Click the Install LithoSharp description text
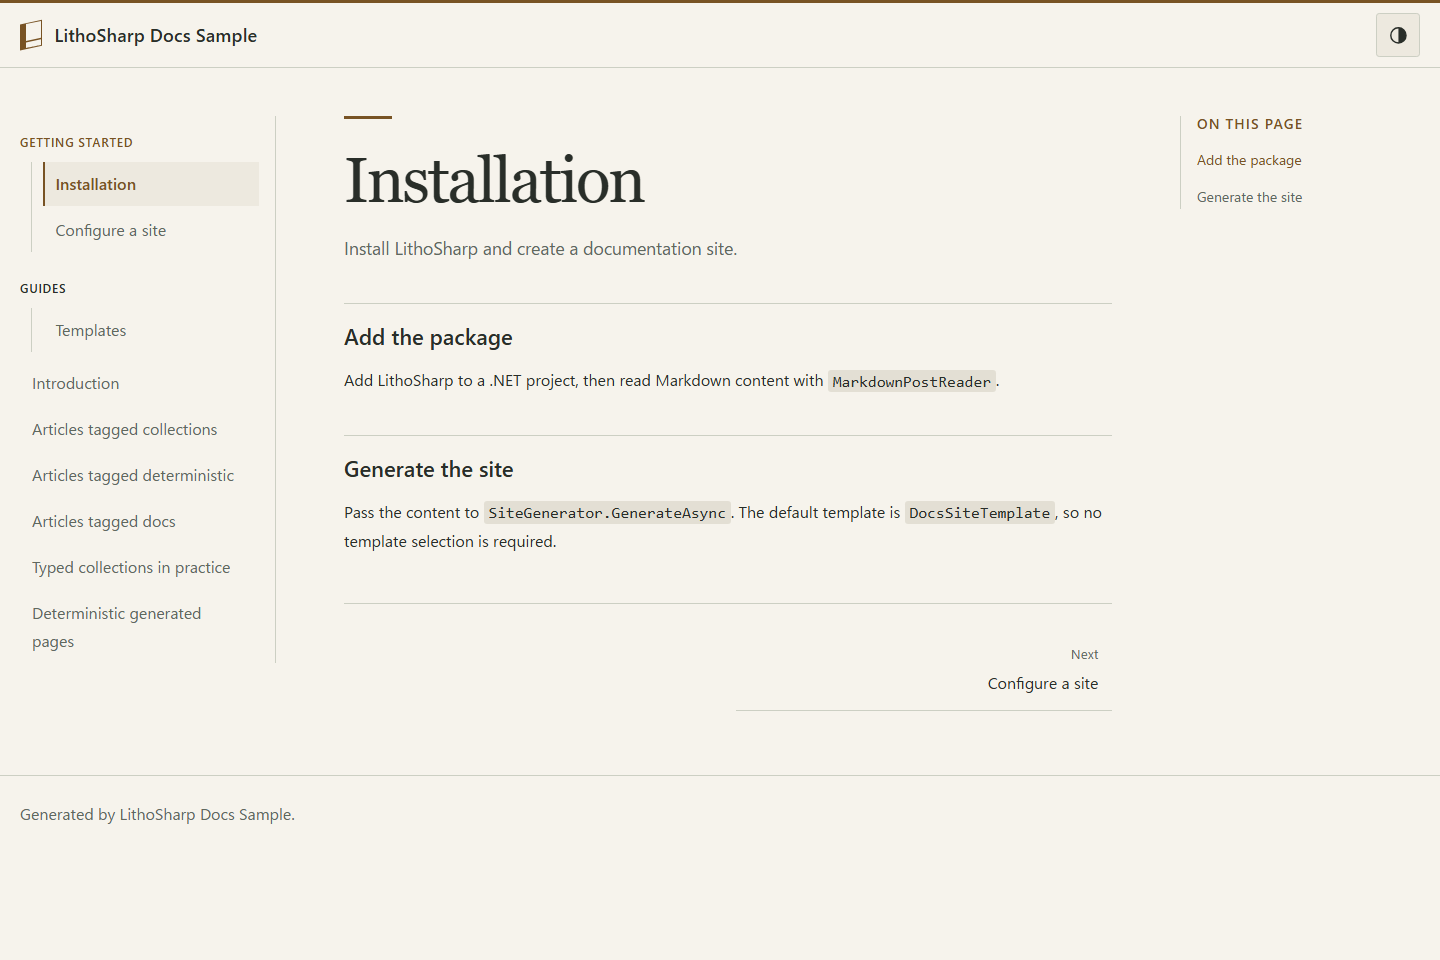This screenshot has height=960, width=1440. pos(541,249)
